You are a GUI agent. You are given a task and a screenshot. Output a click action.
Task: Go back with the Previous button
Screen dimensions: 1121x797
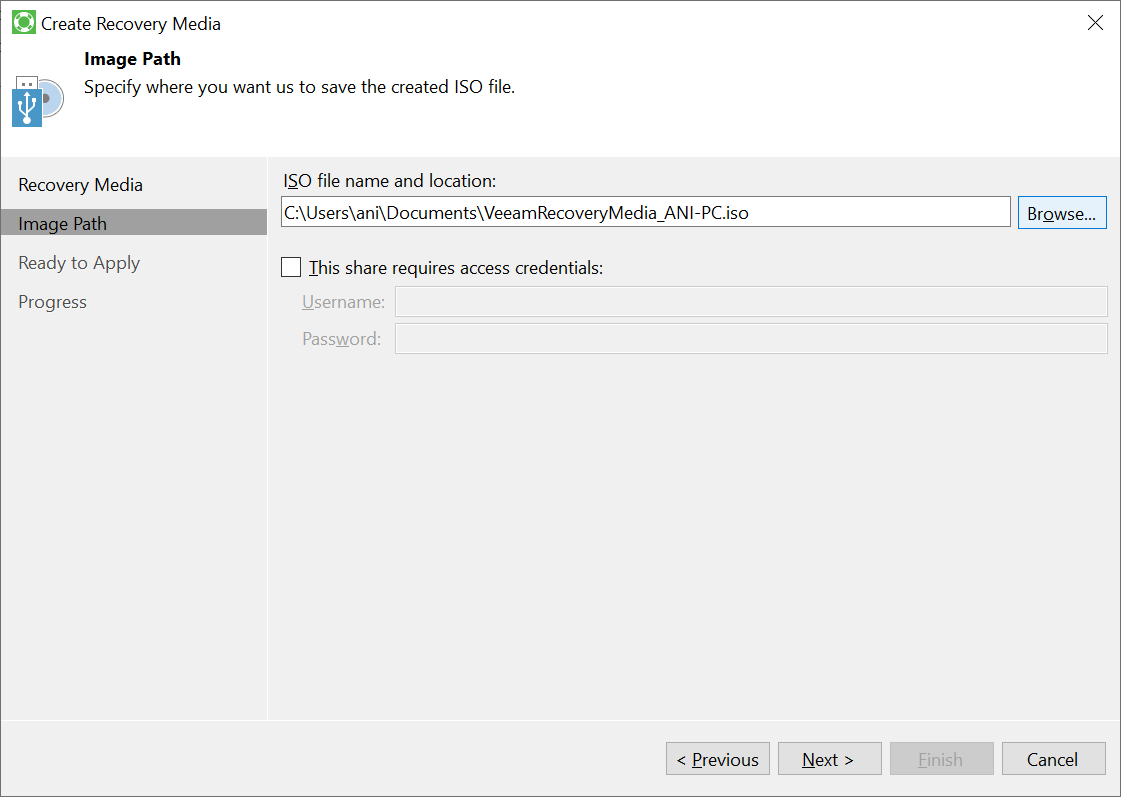[x=718, y=759]
